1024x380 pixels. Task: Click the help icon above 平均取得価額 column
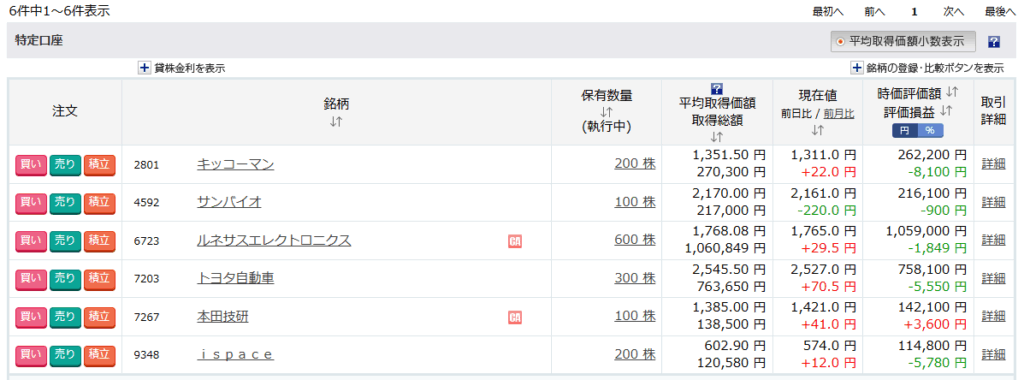[716, 89]
